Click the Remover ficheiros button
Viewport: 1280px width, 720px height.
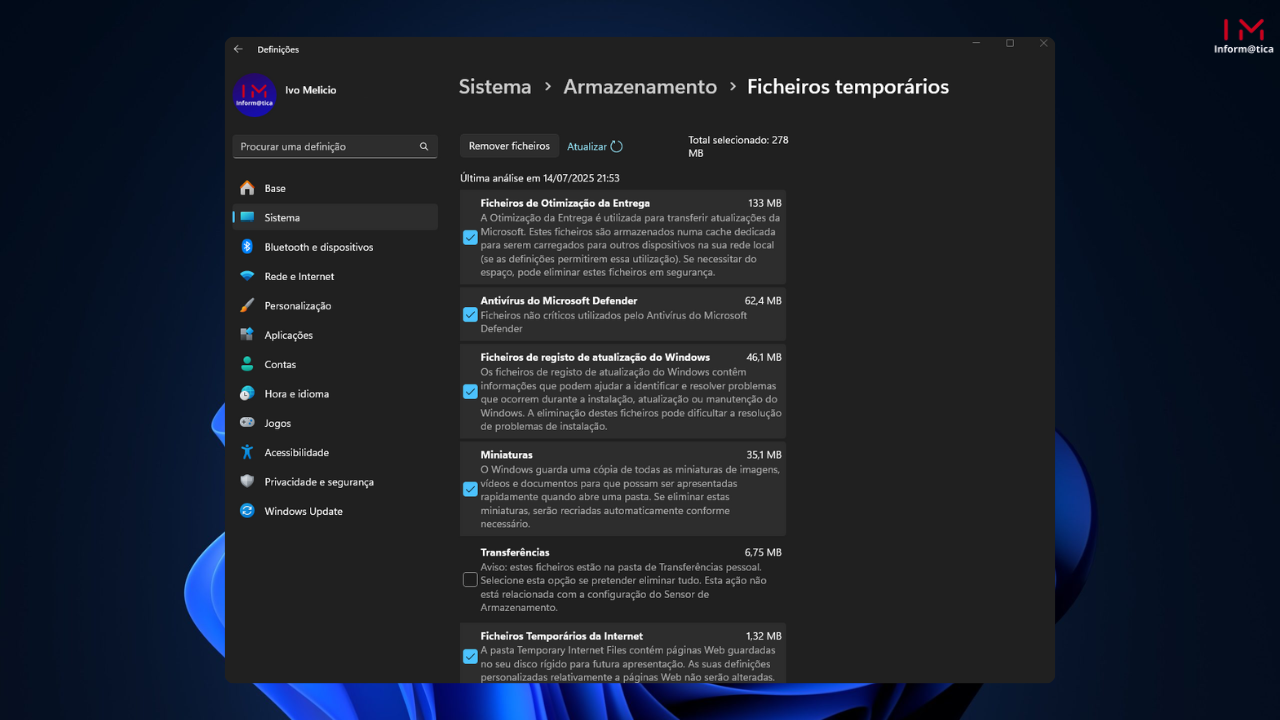509,146
